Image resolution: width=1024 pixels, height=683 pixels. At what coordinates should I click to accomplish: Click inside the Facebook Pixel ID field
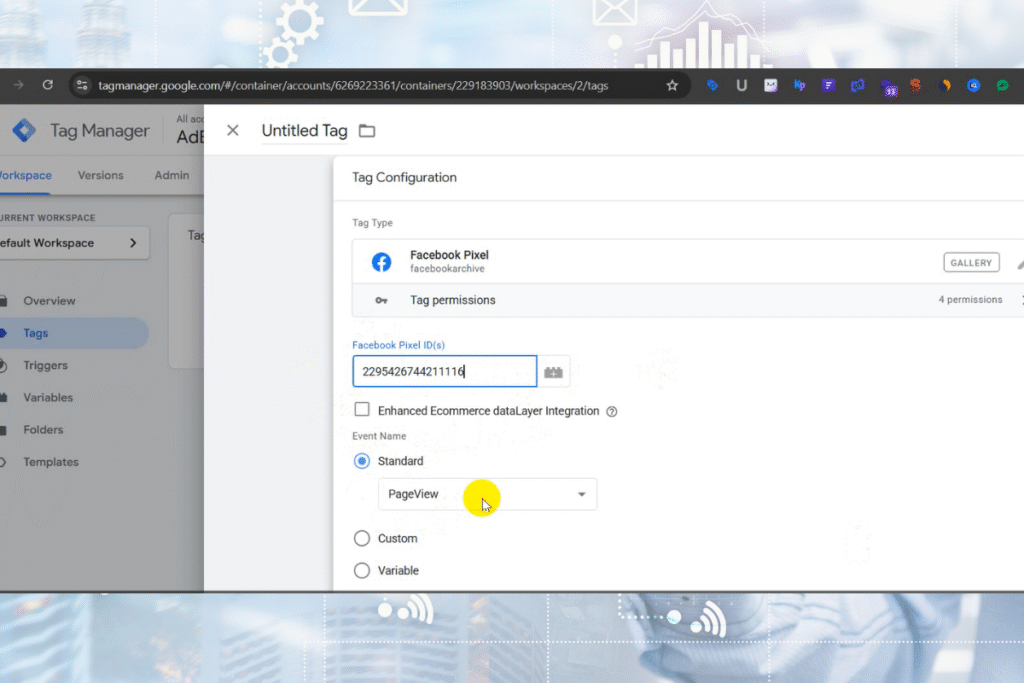445,371
